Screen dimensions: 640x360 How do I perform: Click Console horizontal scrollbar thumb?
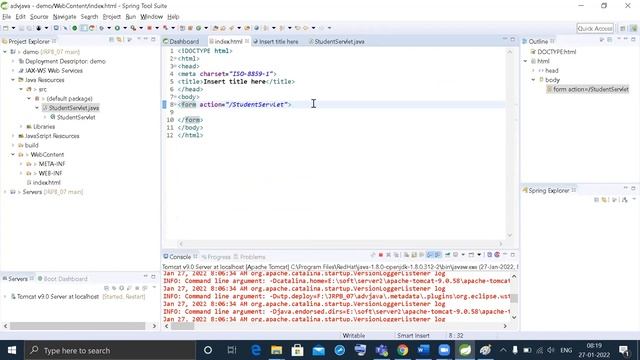point(182,326)
